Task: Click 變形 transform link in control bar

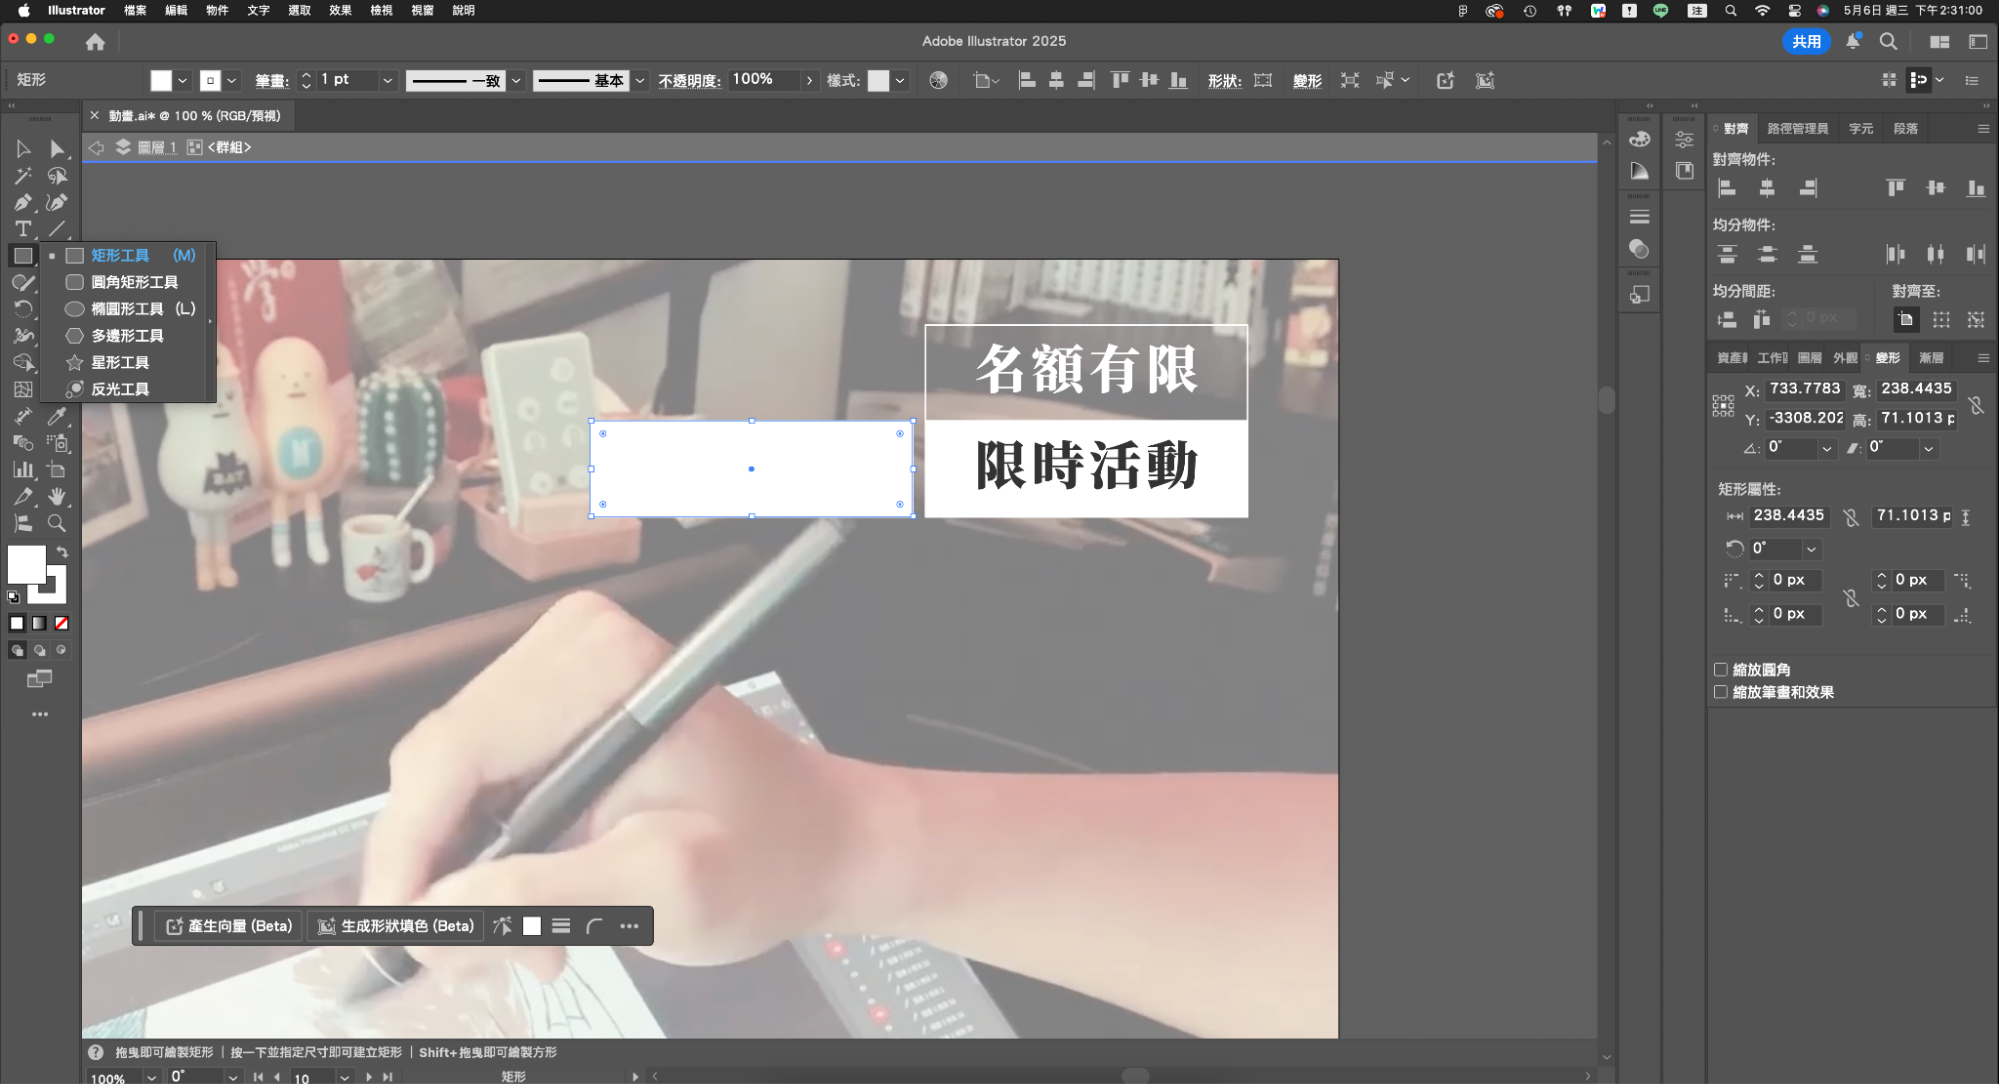Action: pyautogui.click(x=1307, y=81)
